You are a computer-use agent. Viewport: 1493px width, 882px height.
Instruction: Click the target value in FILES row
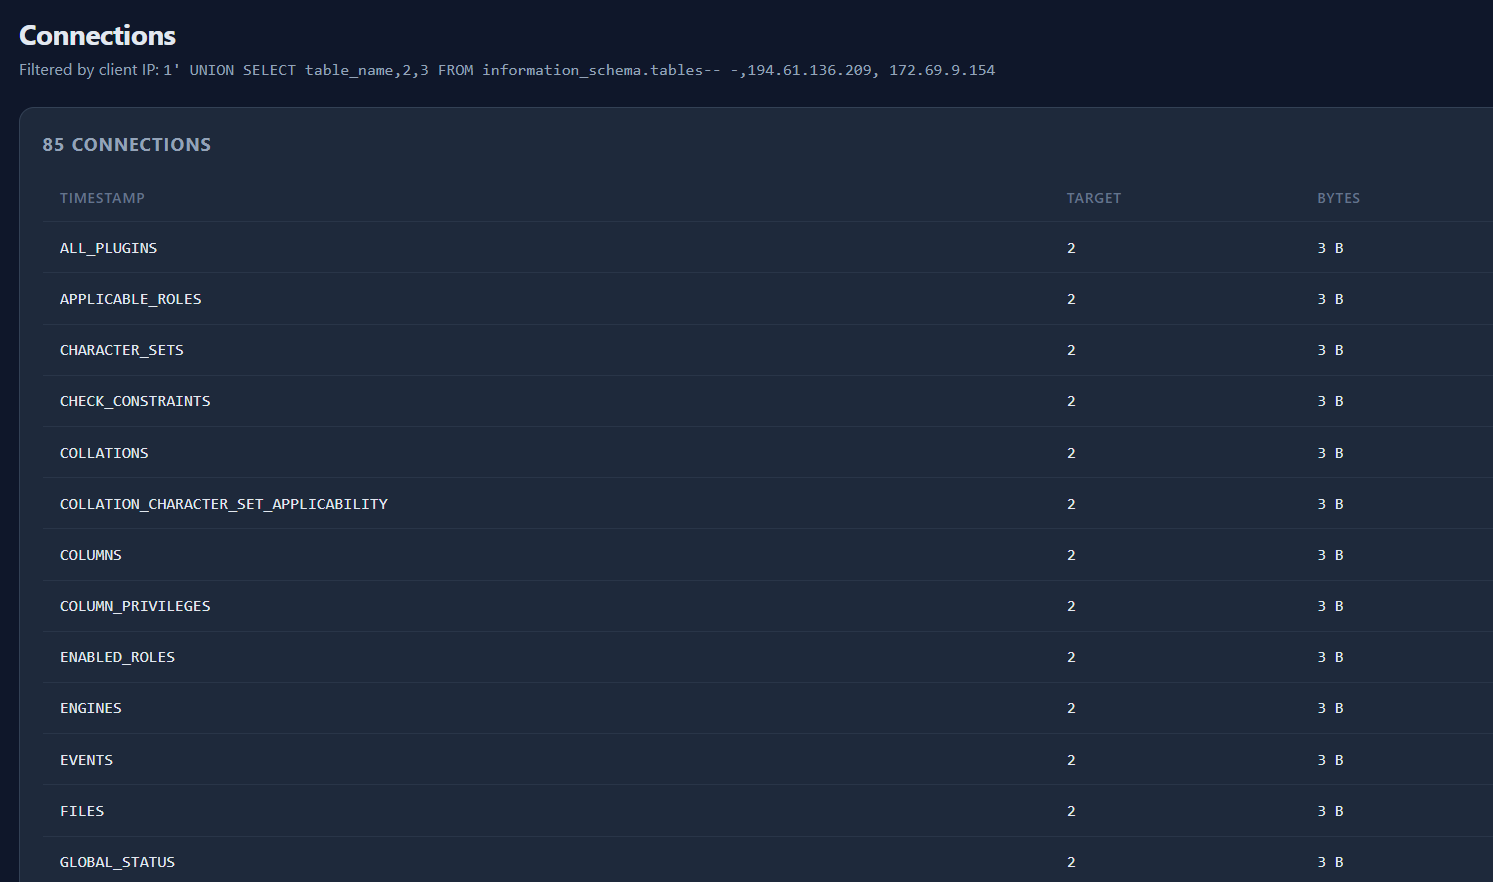[1071, 811]
